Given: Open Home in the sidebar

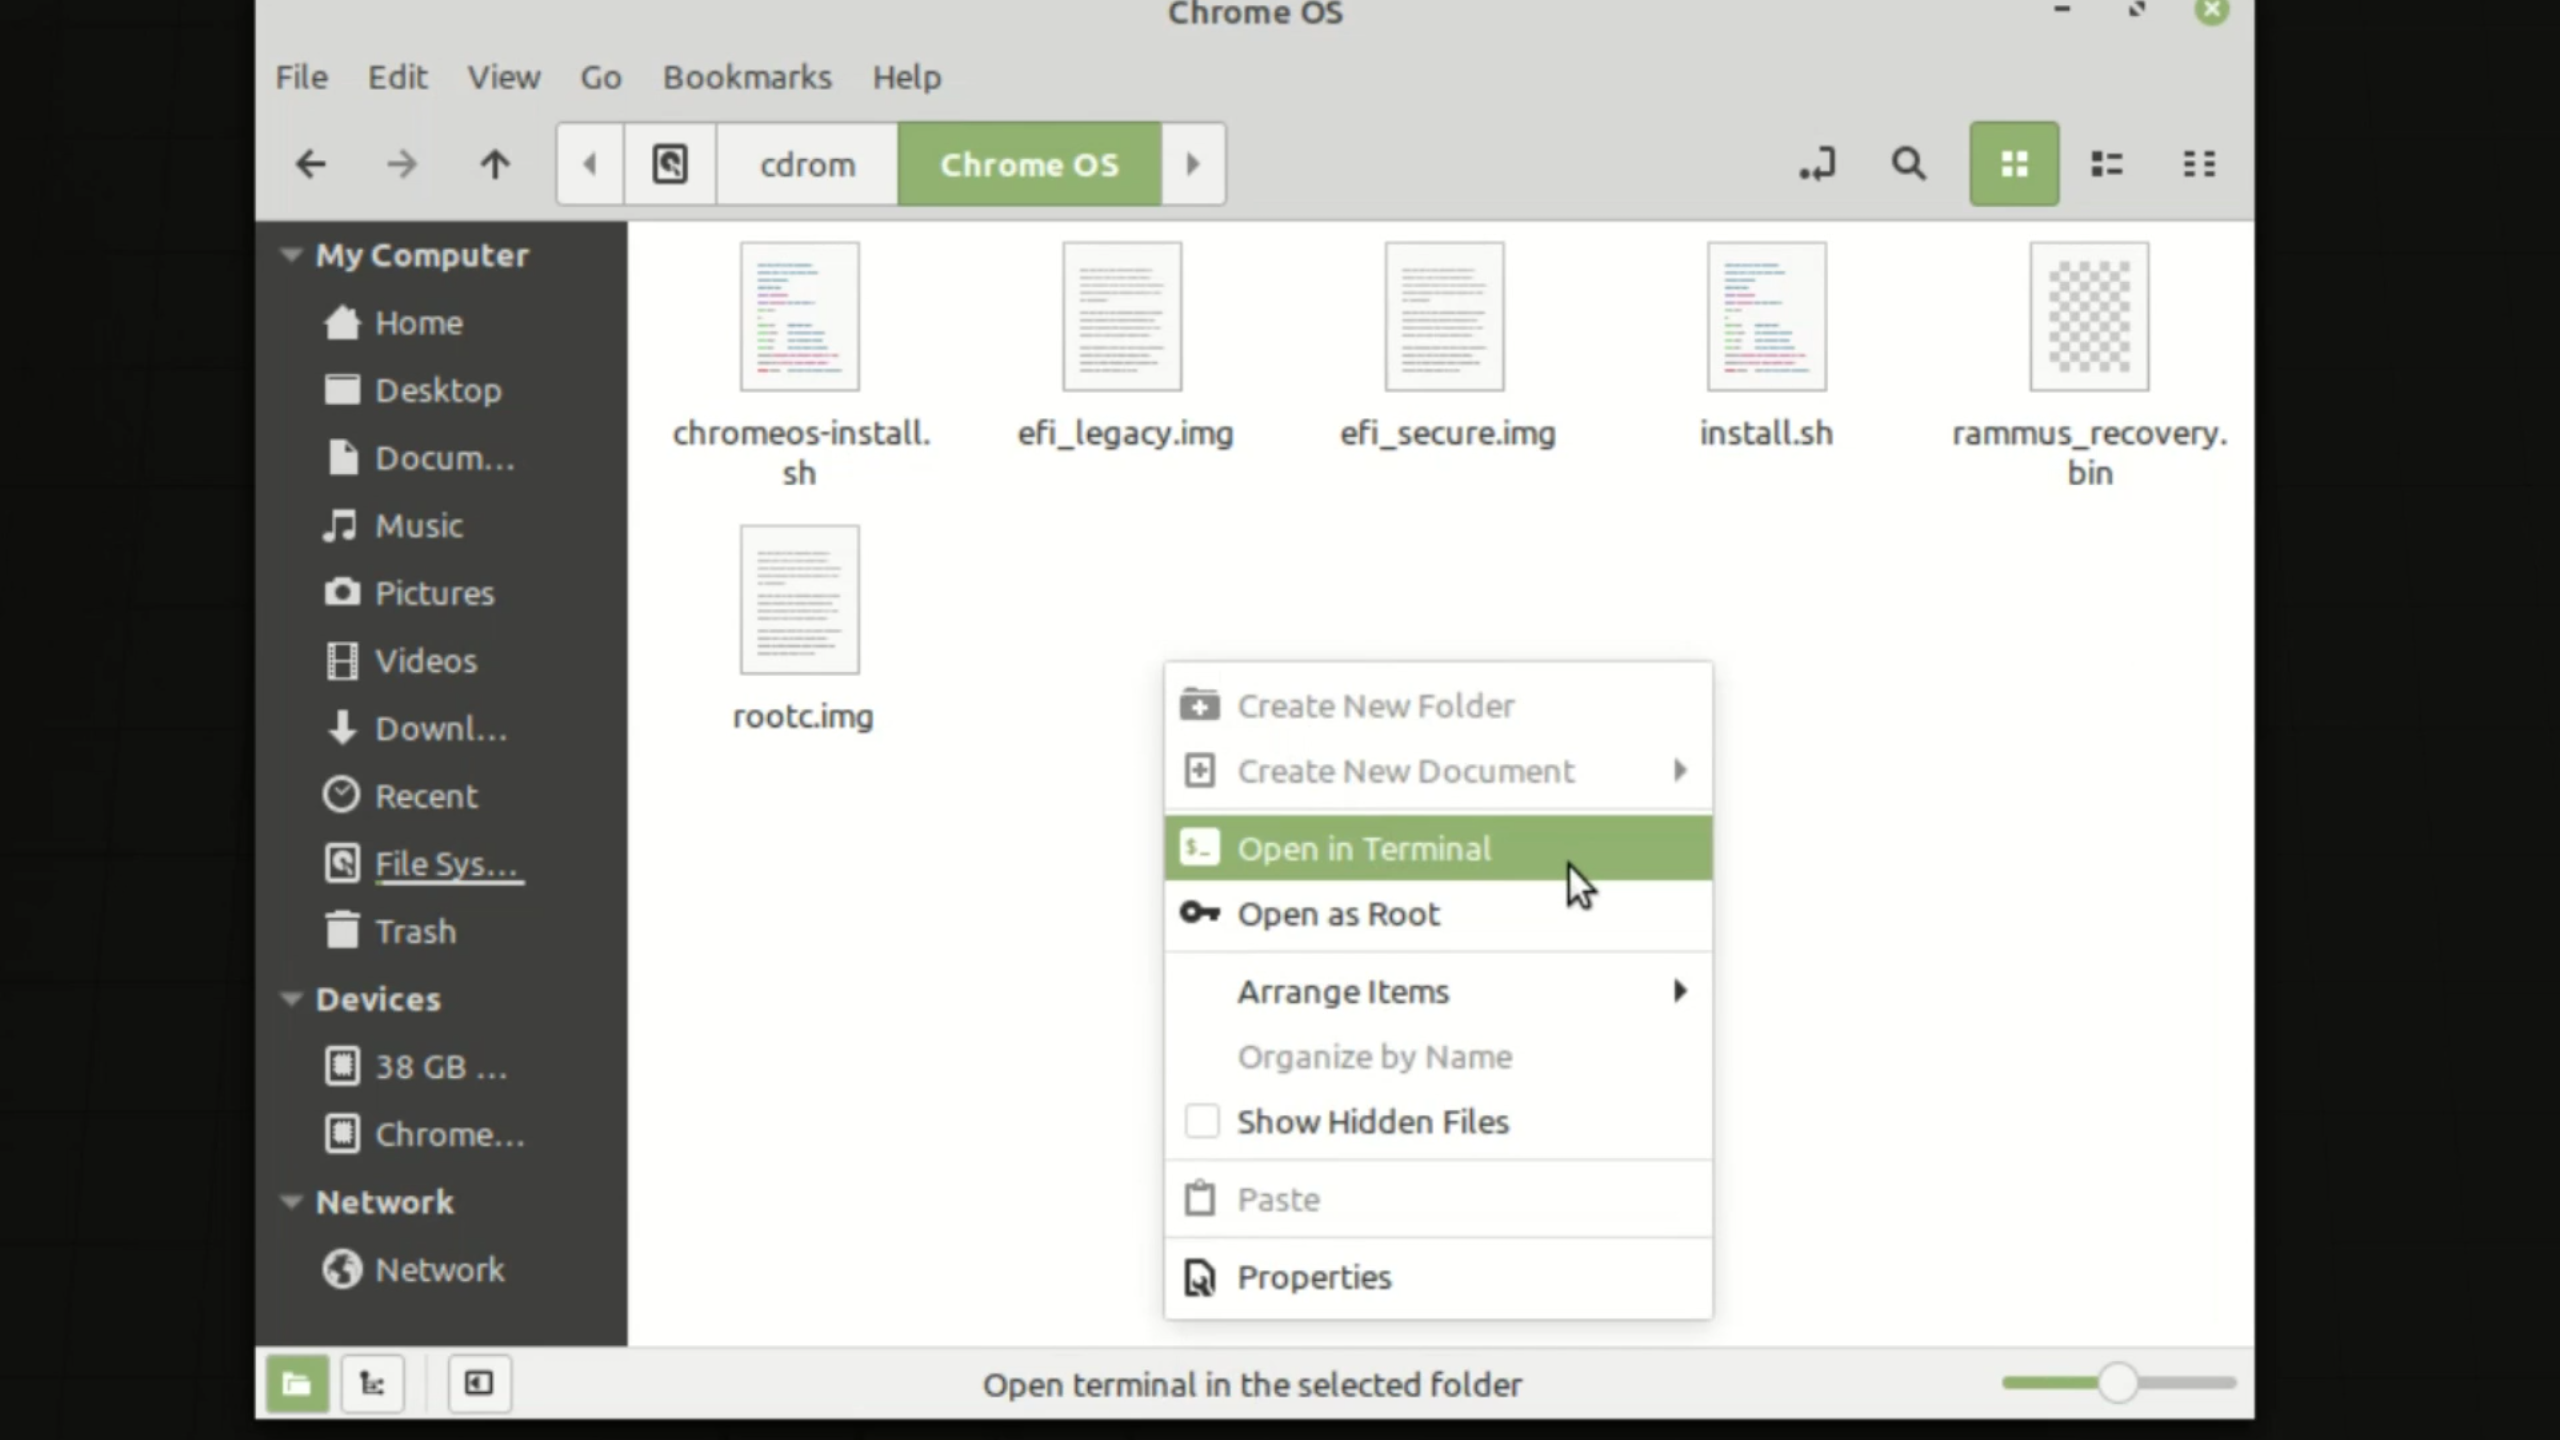Looking at the screenshot, I should (x=418, y=323).
